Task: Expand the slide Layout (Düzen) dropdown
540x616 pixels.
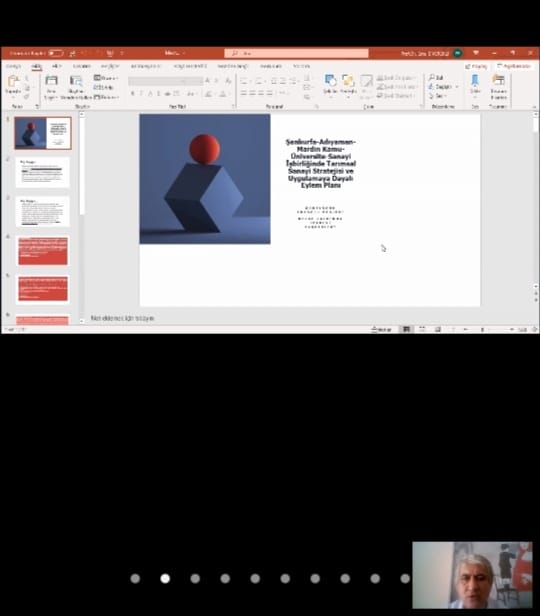Action: 105,78
